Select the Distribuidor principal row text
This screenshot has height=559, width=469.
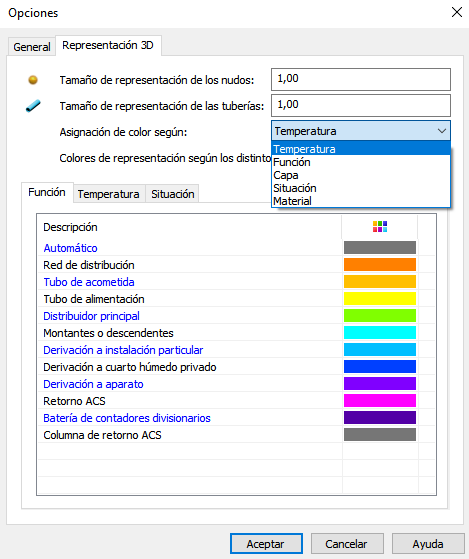pos(92,316)
